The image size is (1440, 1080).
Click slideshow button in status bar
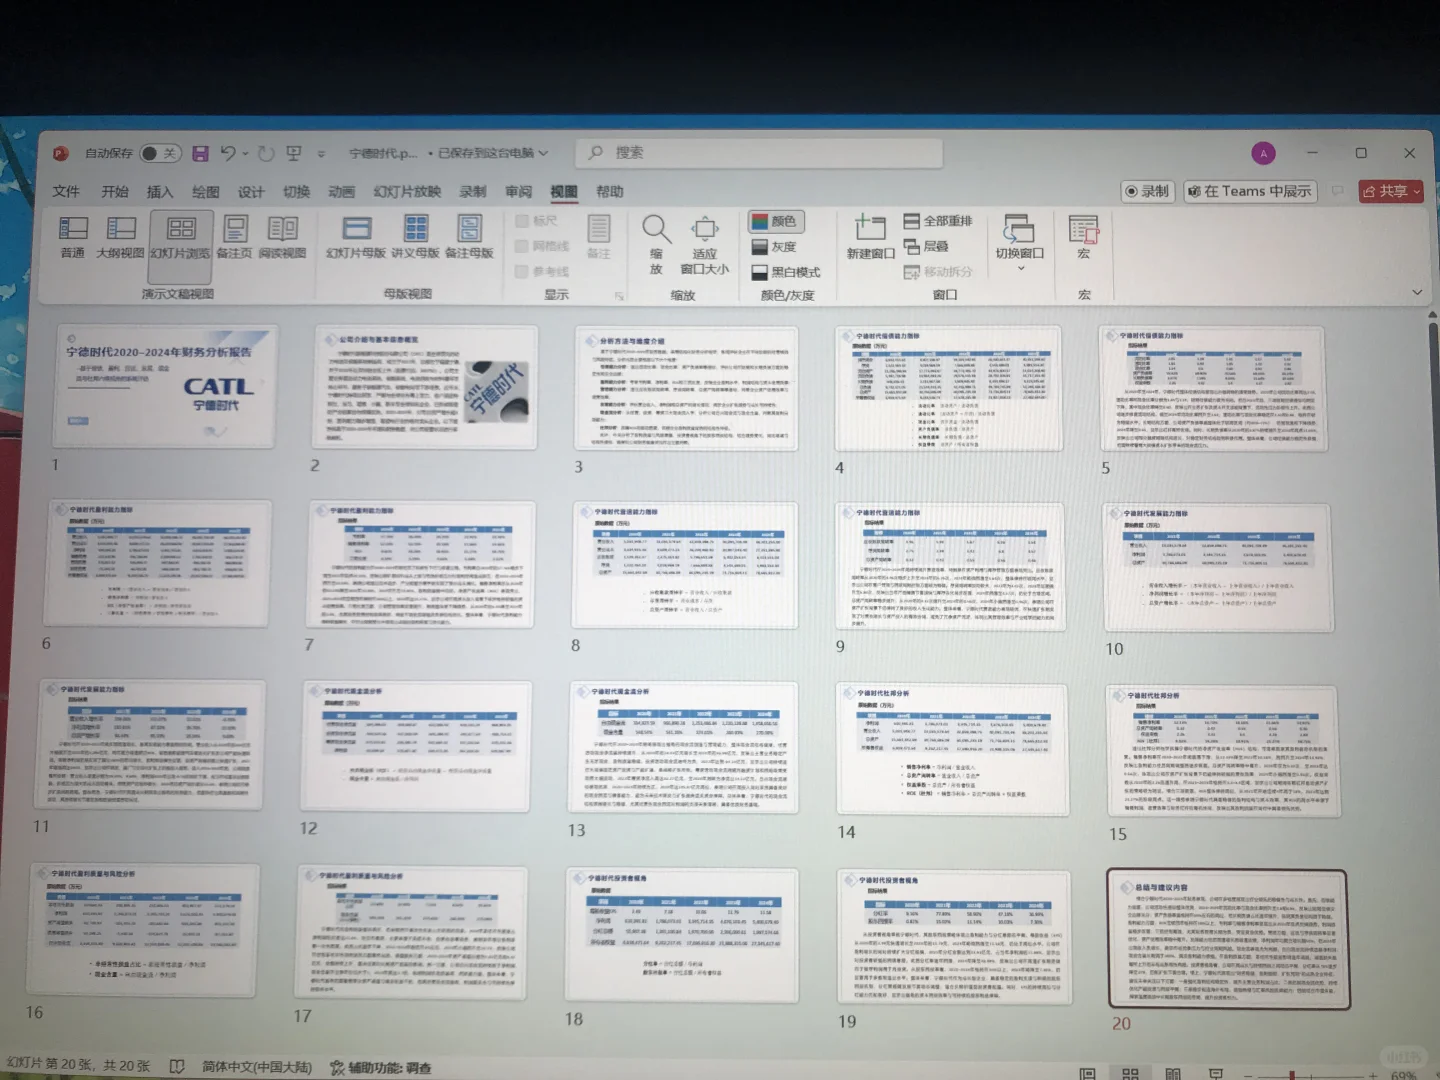1216,1073
